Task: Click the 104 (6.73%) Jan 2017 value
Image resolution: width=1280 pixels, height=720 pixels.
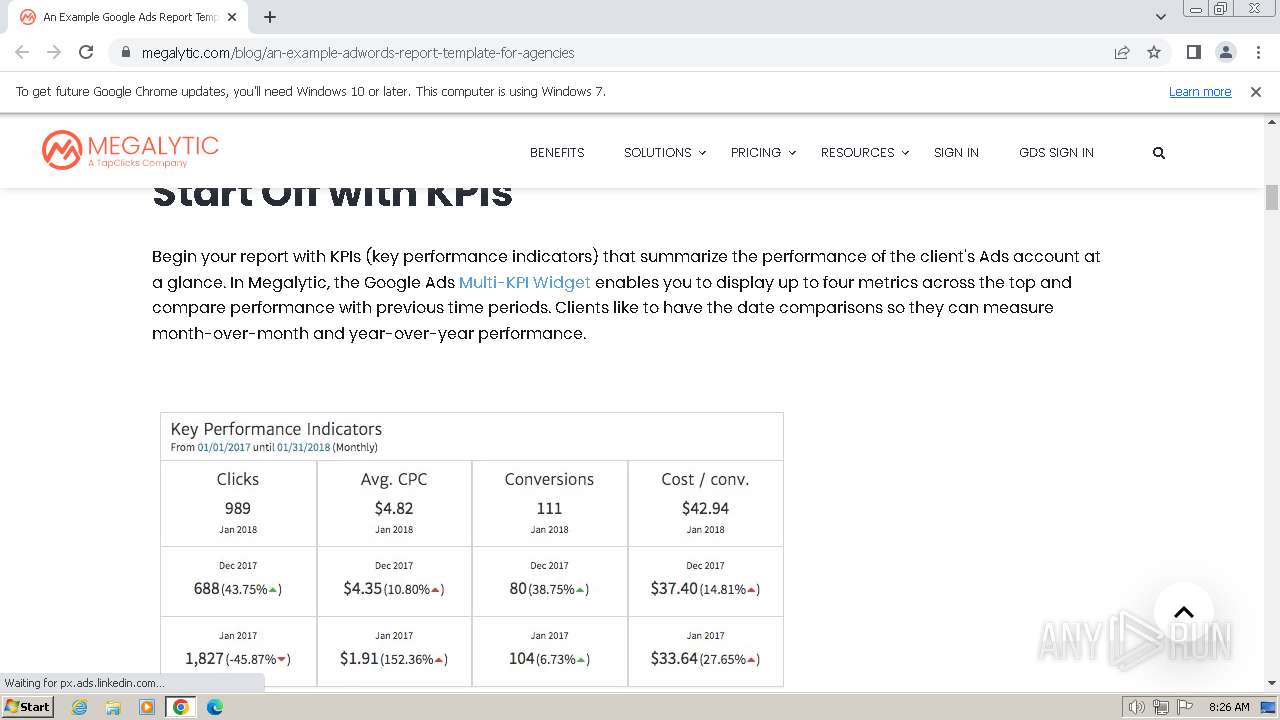Action: pyautogui.click(x=549, y=659)
